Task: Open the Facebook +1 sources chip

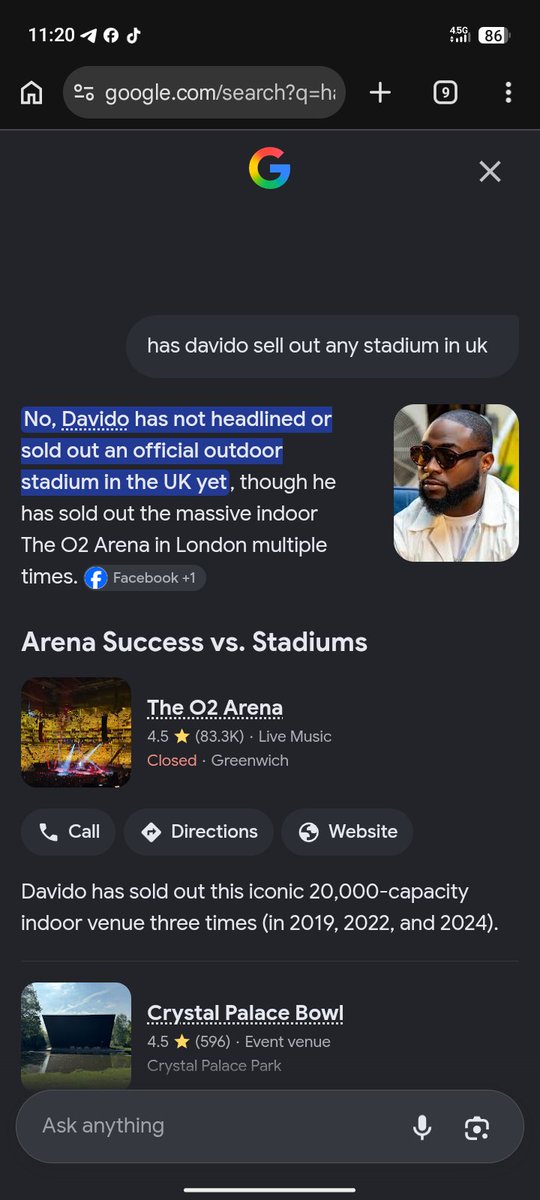Action: (x=145, y=578)
